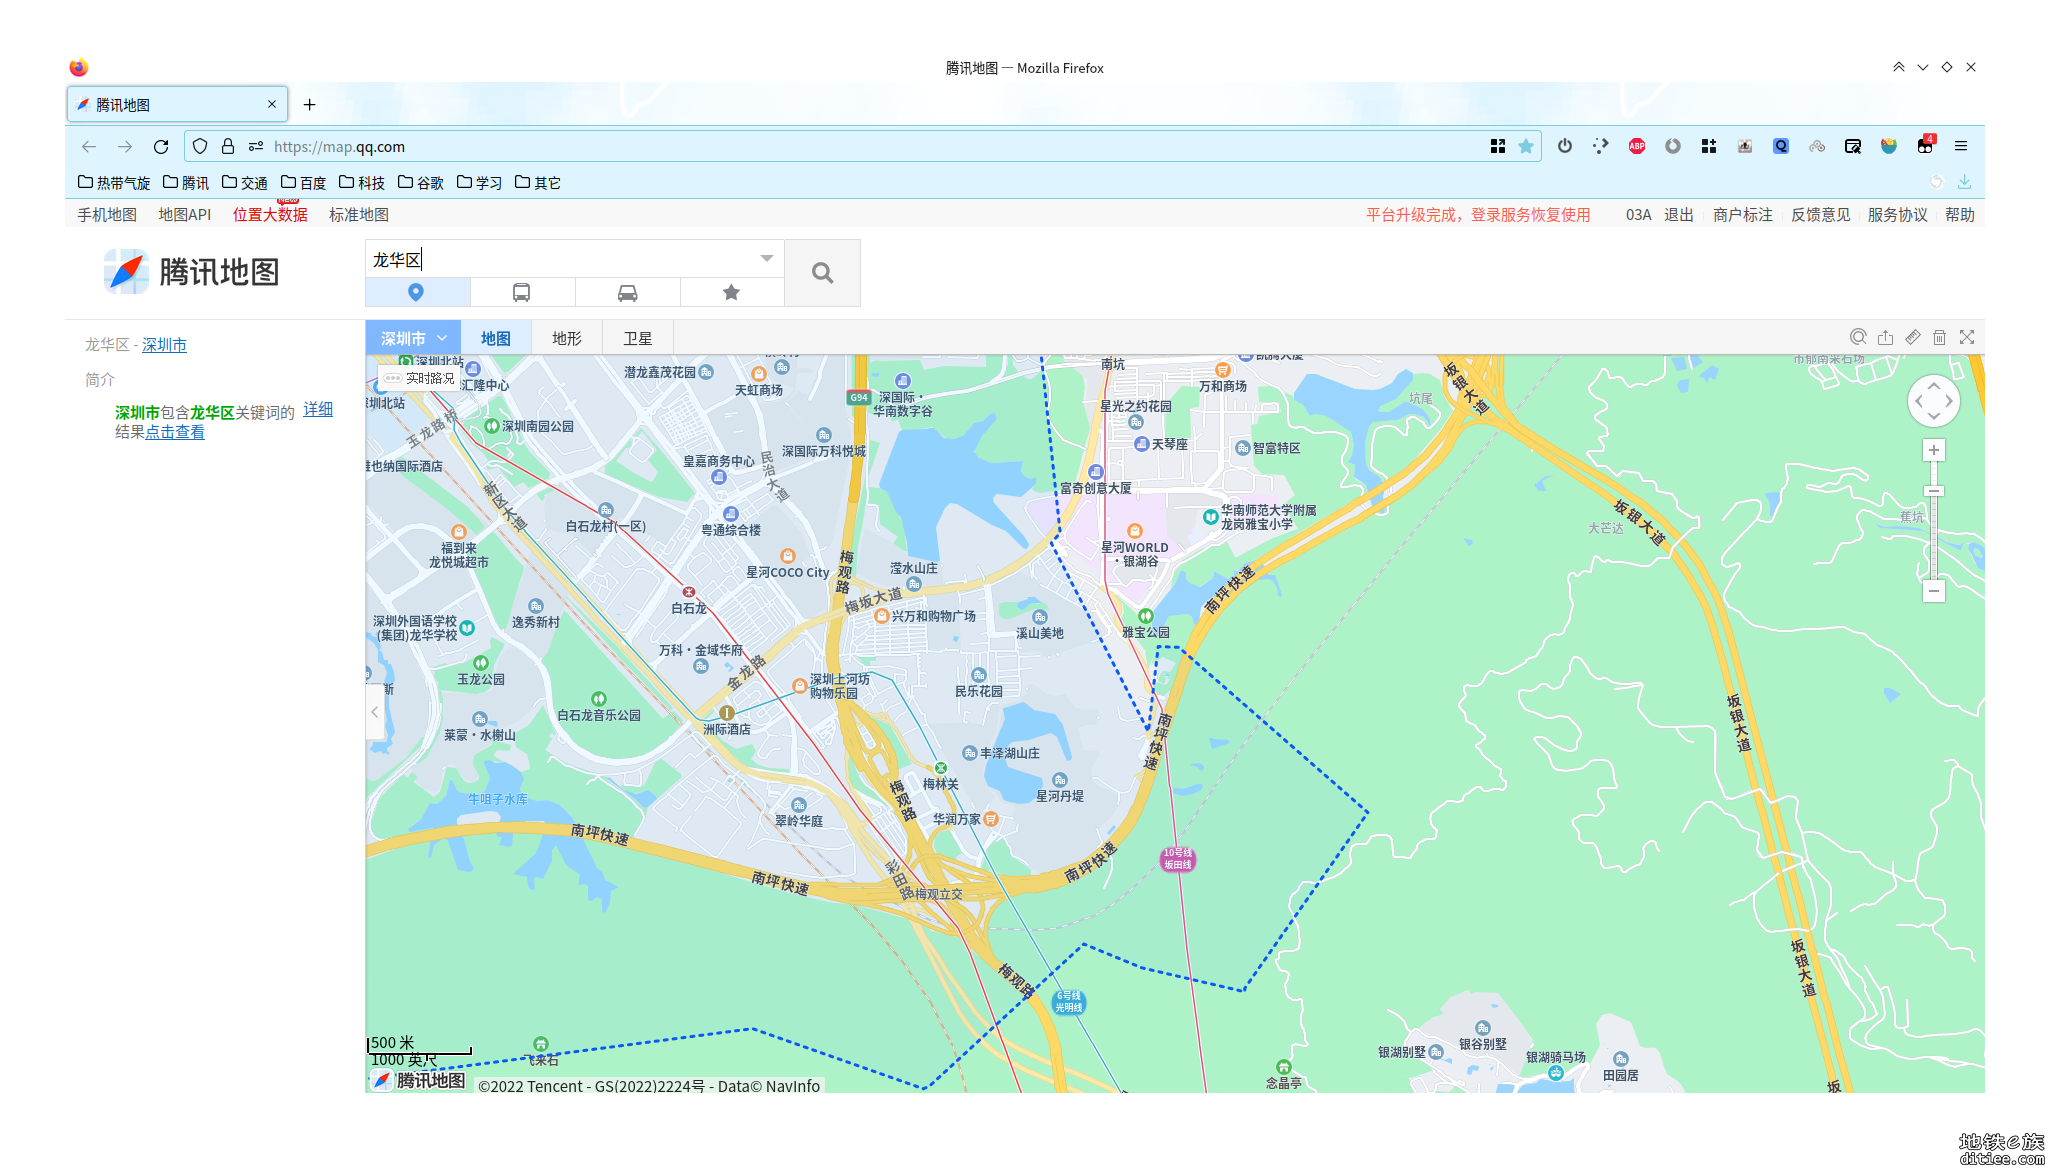
Task: Collapse the left results panel
Action: [375, 712]
